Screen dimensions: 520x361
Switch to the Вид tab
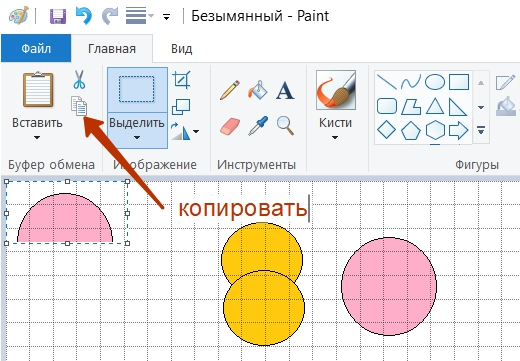[x=182, y=49]
